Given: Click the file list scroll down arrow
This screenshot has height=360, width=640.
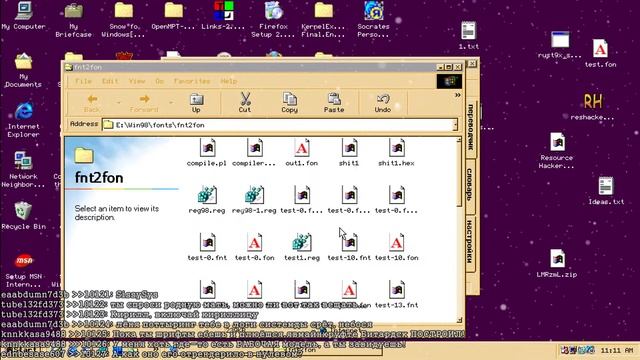Looking at the screenshot, I should [459, 320].
